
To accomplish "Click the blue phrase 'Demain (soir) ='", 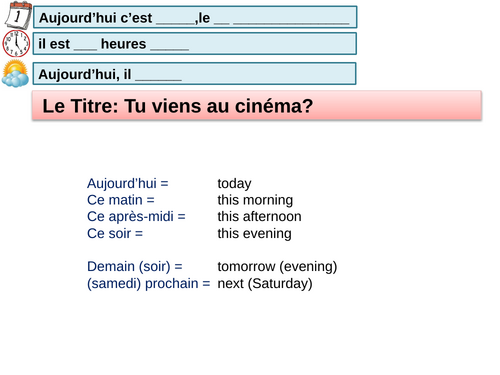I will point(135,267).
